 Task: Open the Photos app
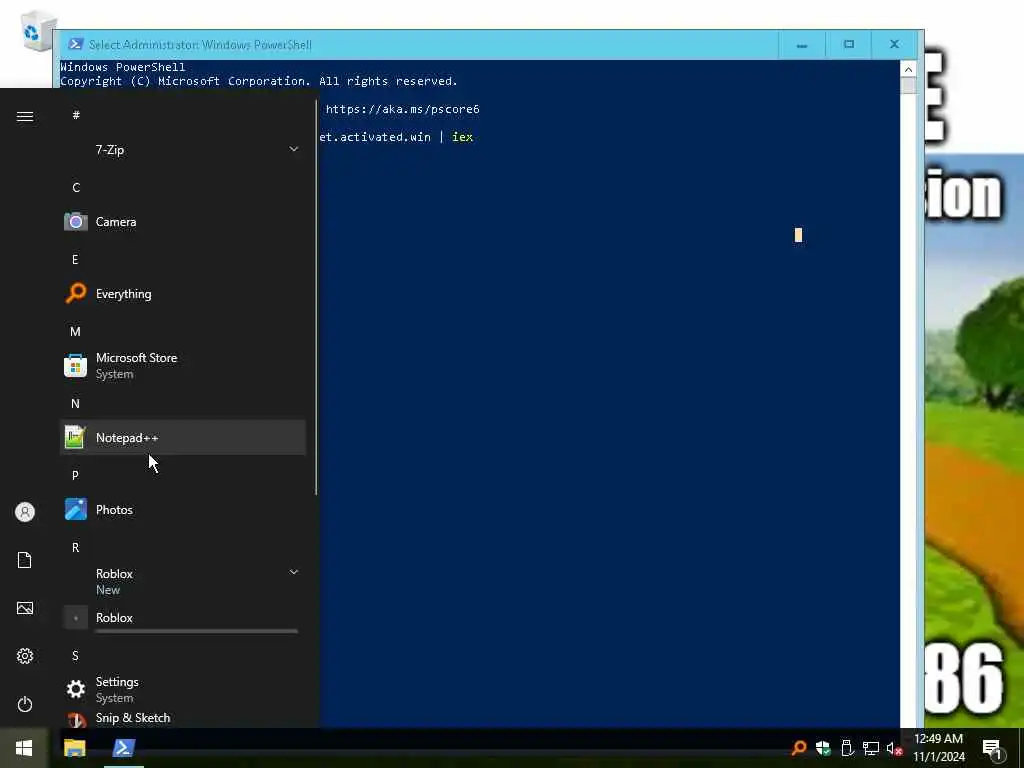183,509
